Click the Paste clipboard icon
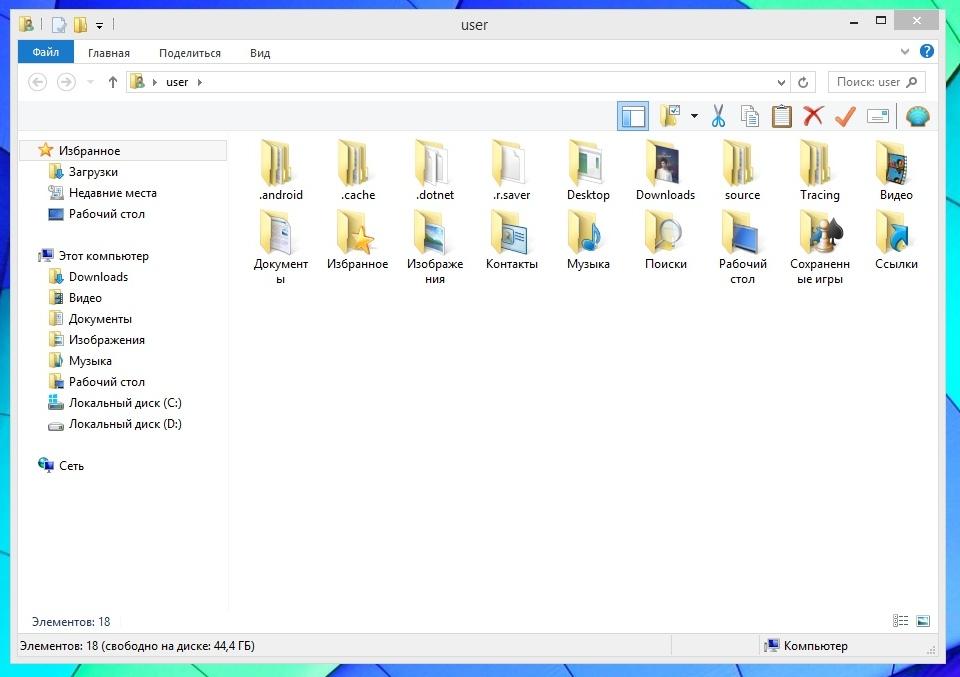Viewport: 960px width, 677px height. pyautogui.click(x=781, y=115)
